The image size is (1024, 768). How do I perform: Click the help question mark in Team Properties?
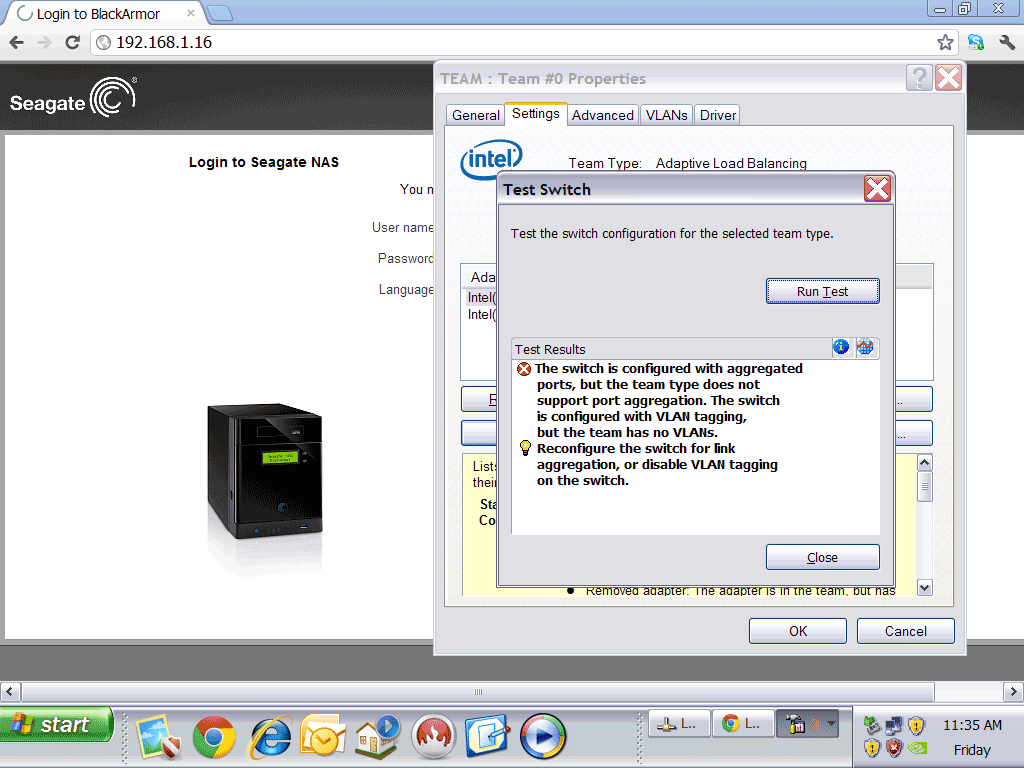click(x=919, y=78)
